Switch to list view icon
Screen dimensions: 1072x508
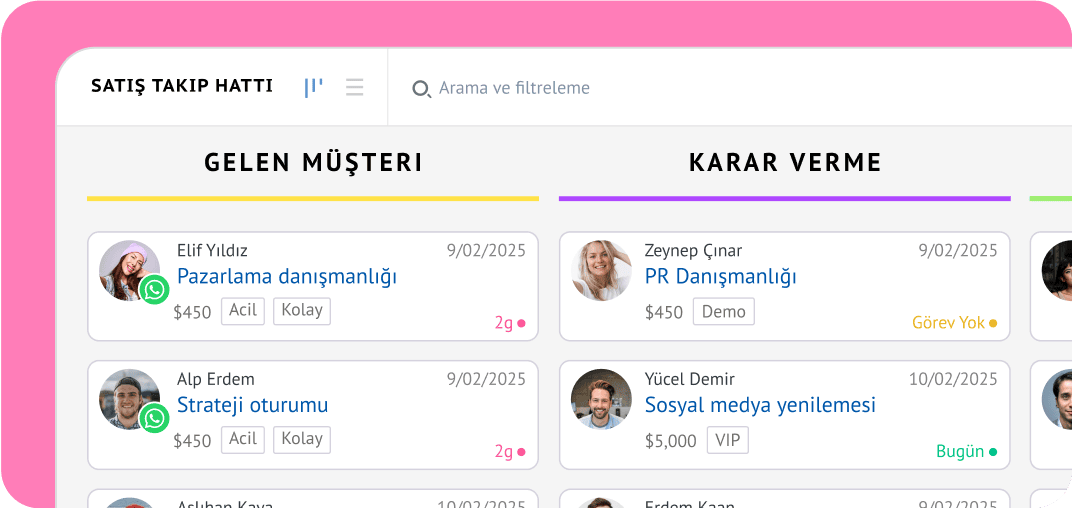point(354,87)
